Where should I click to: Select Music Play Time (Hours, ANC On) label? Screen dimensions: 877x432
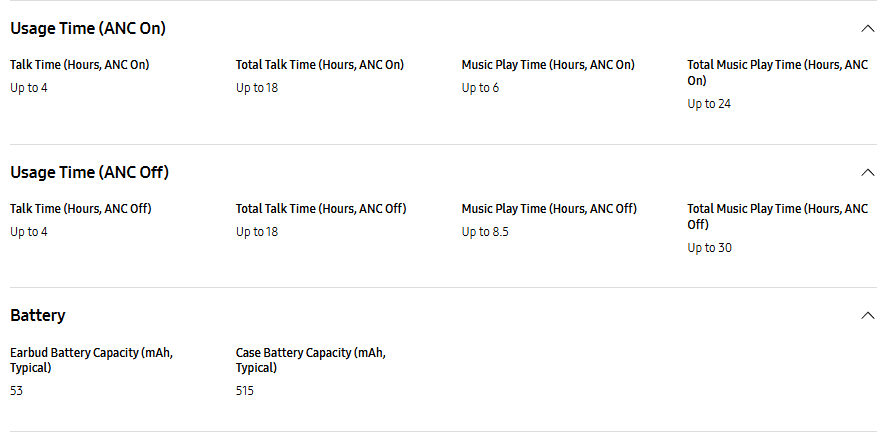[x=548, y=65]
